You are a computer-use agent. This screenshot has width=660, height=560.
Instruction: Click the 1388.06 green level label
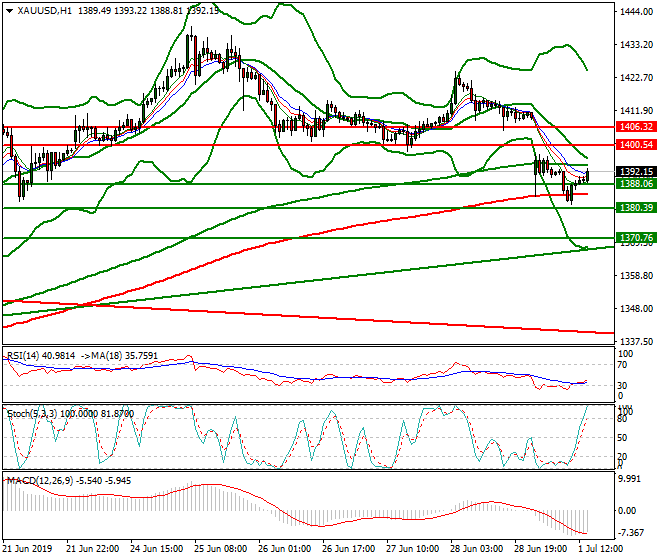coord(636,184)
